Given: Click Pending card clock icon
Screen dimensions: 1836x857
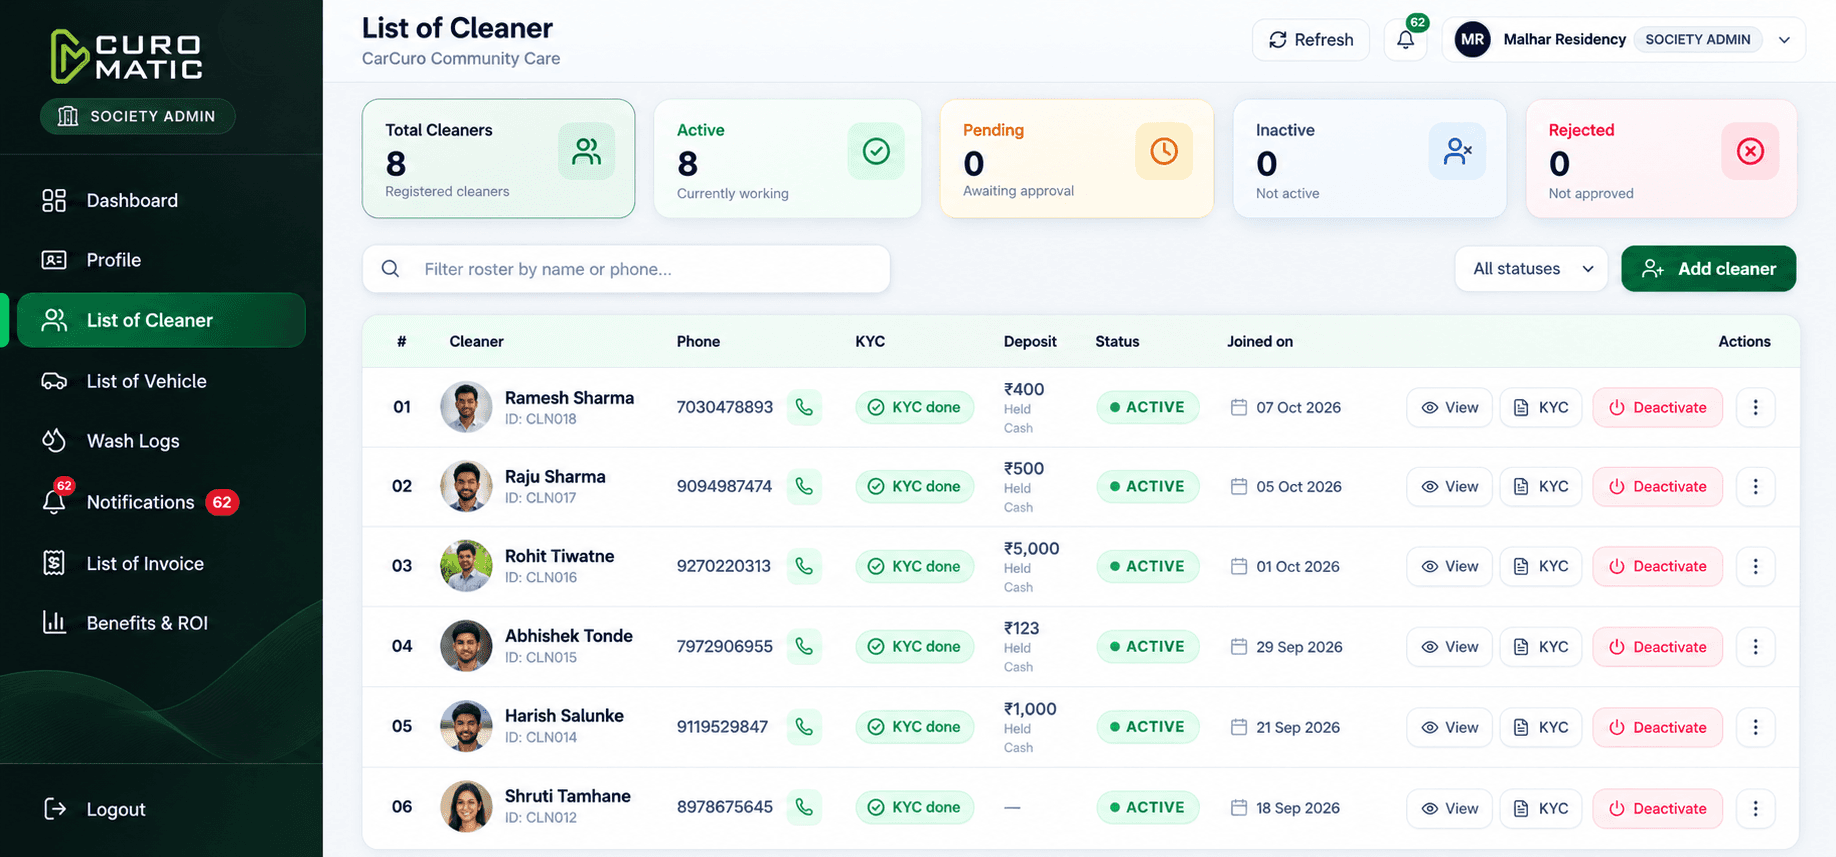Looking at the screenshot, I should pyautogui.click(x=1164, y=151).
